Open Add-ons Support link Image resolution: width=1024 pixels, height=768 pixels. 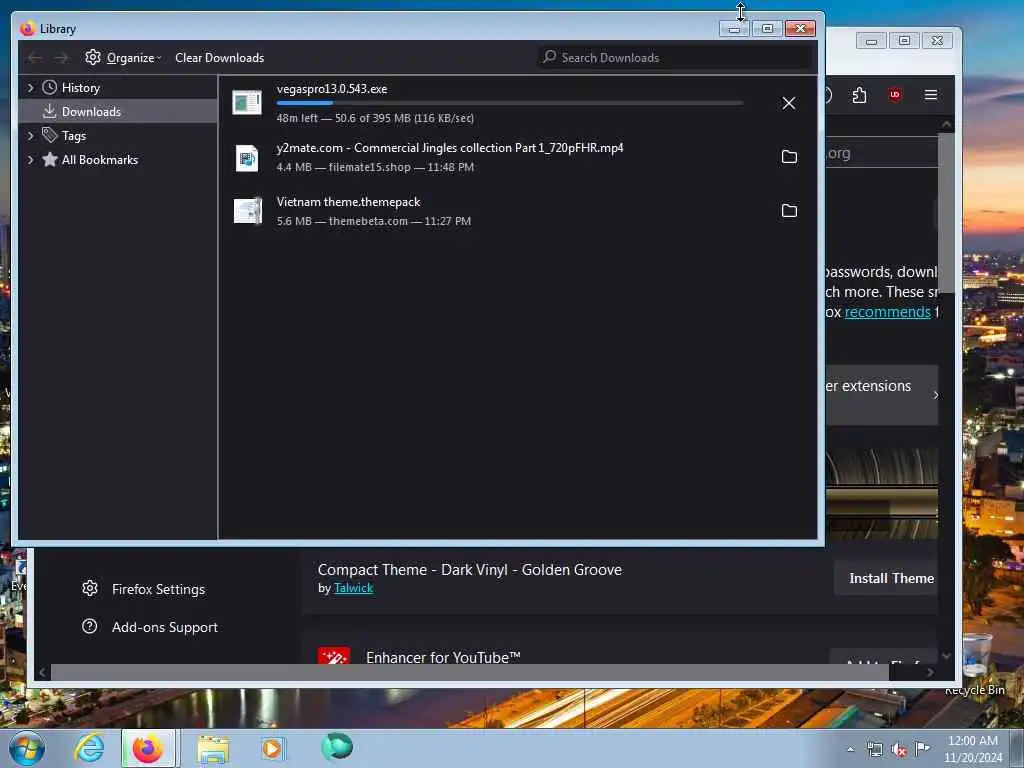(x=165, y=627)
